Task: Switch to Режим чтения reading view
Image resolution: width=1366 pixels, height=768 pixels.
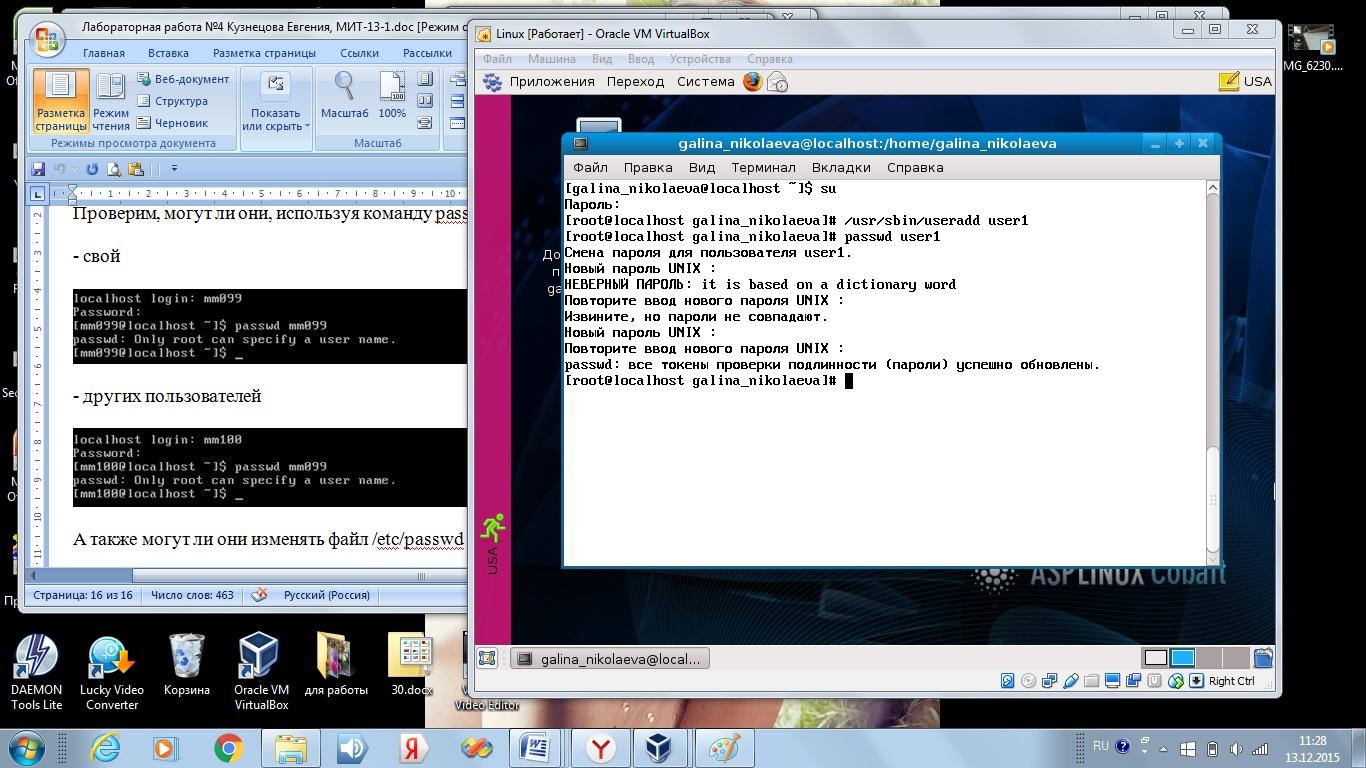Action: tap(111, 101)
